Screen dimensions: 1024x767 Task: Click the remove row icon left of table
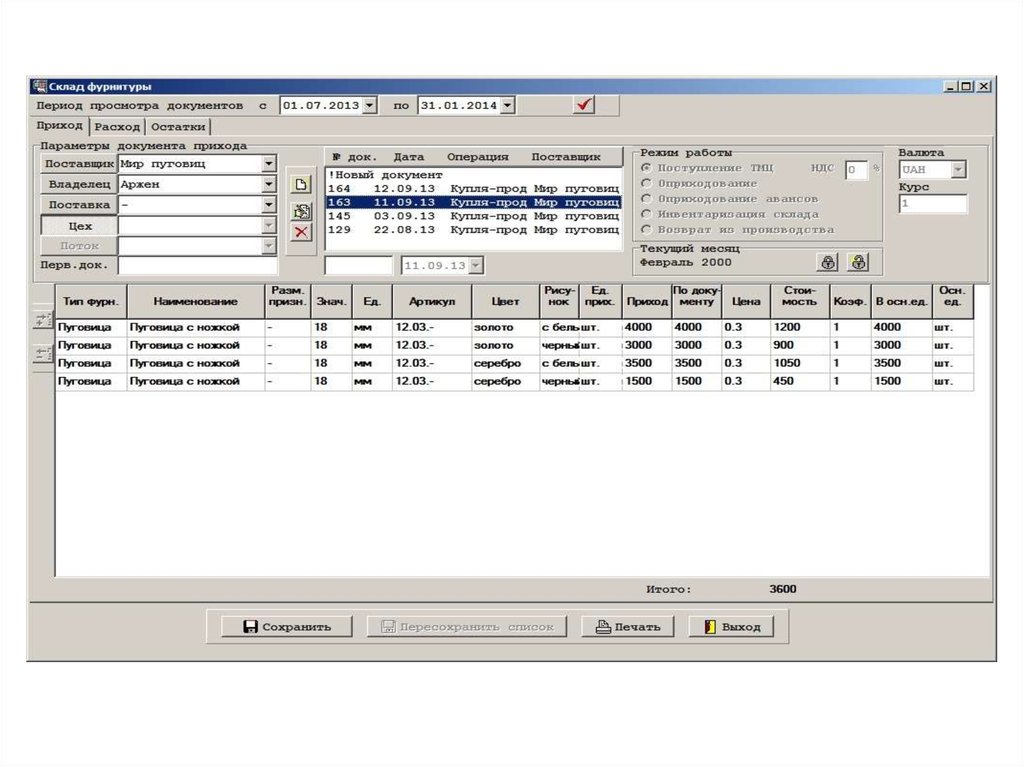43,353
